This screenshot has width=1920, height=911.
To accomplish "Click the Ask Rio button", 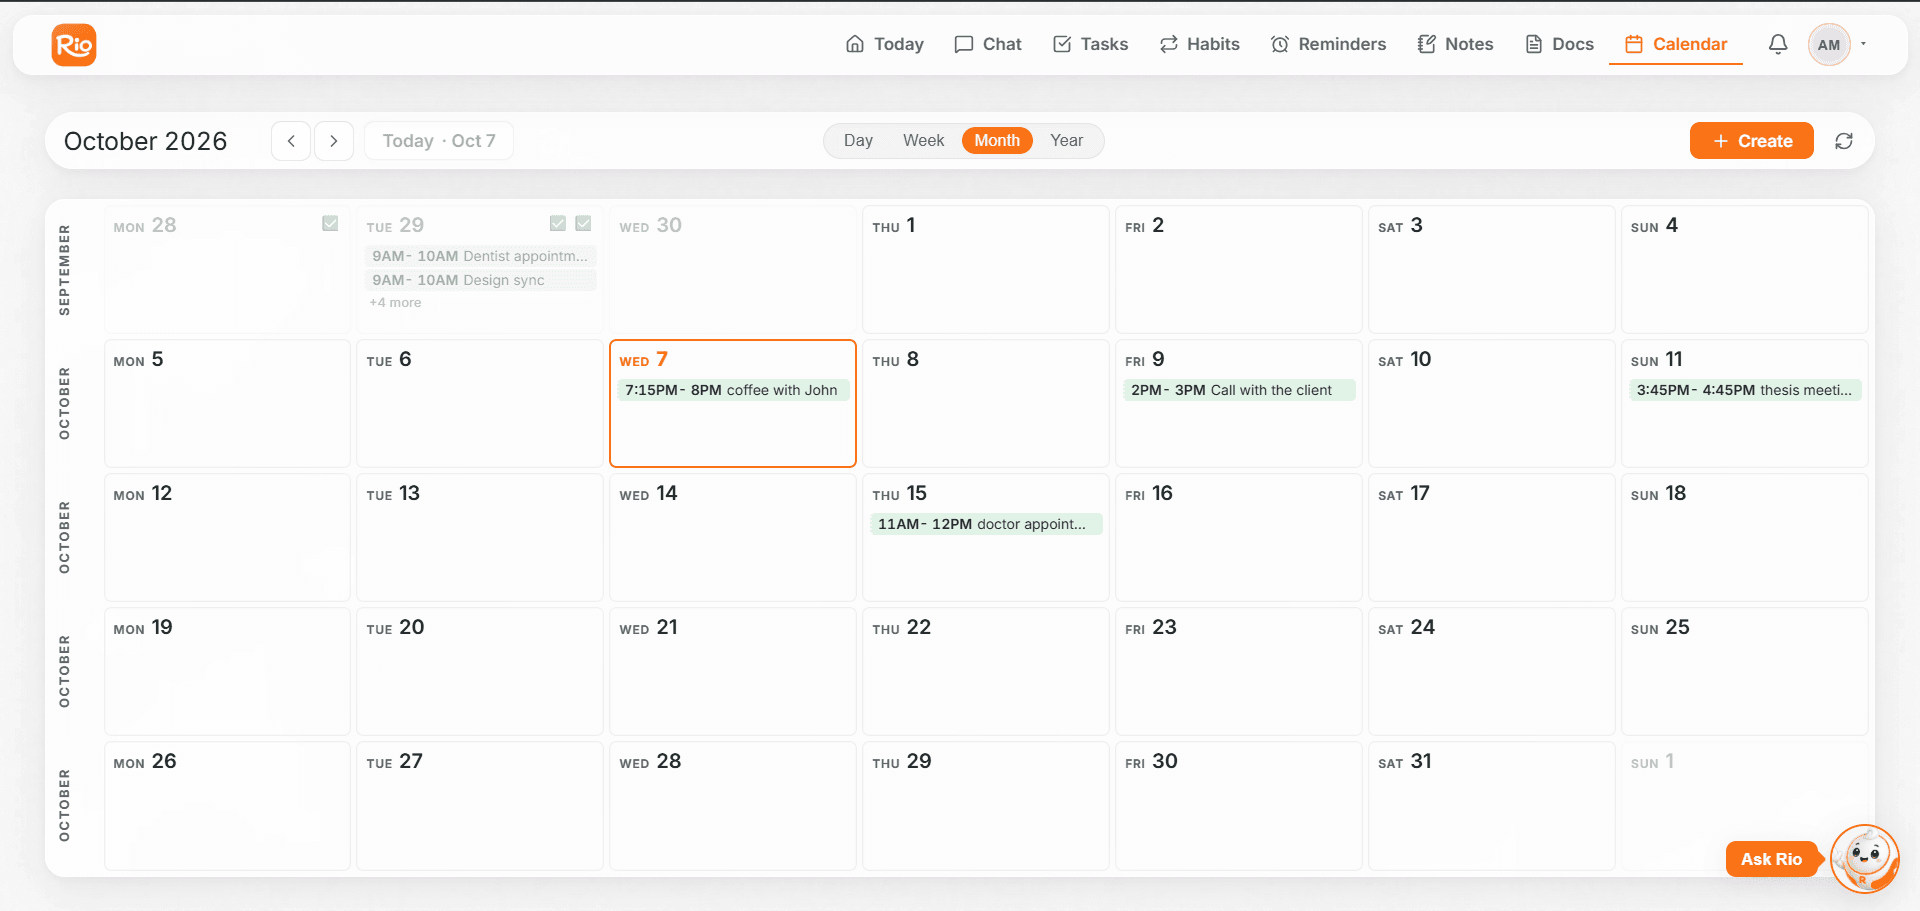I will tap(1771, 859).
